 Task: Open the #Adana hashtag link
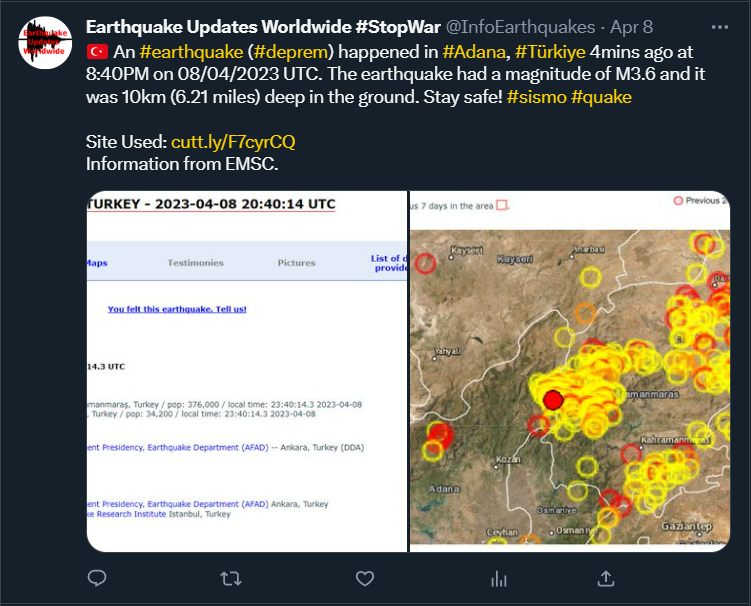pos(474,50)
